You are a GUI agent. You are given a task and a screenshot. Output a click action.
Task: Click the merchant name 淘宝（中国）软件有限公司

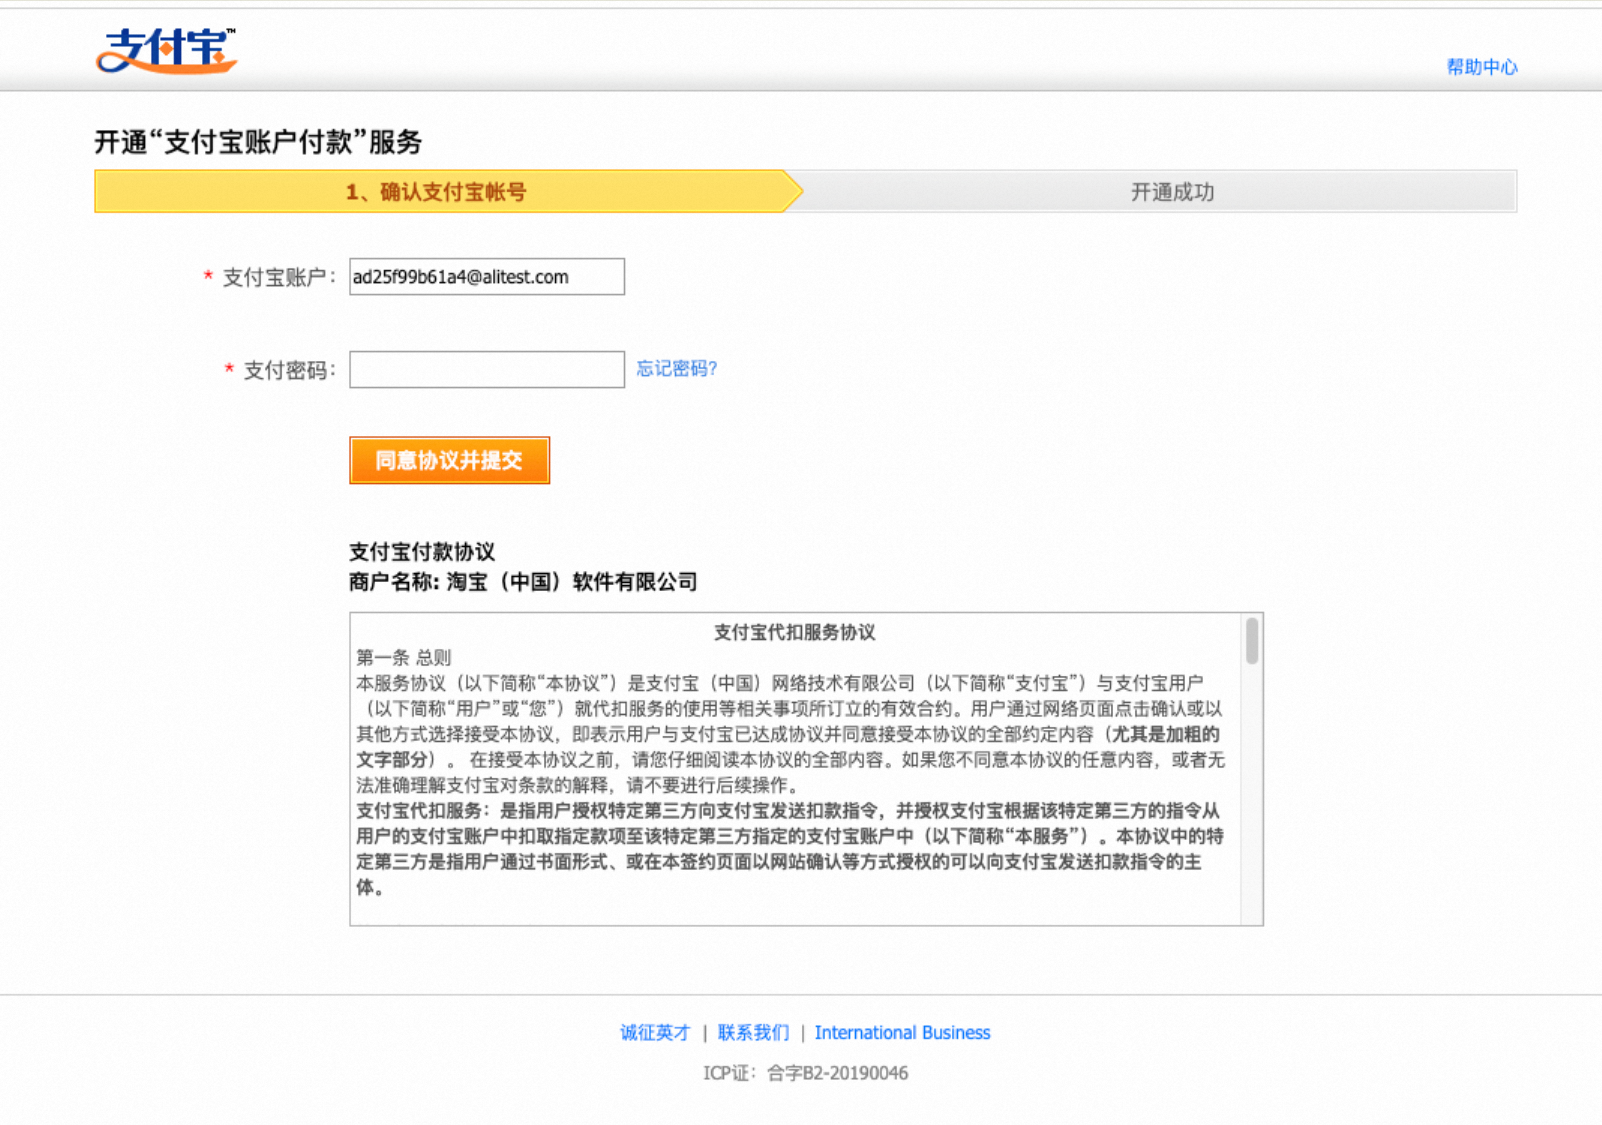pyautogui.click(x=571, y=582)
